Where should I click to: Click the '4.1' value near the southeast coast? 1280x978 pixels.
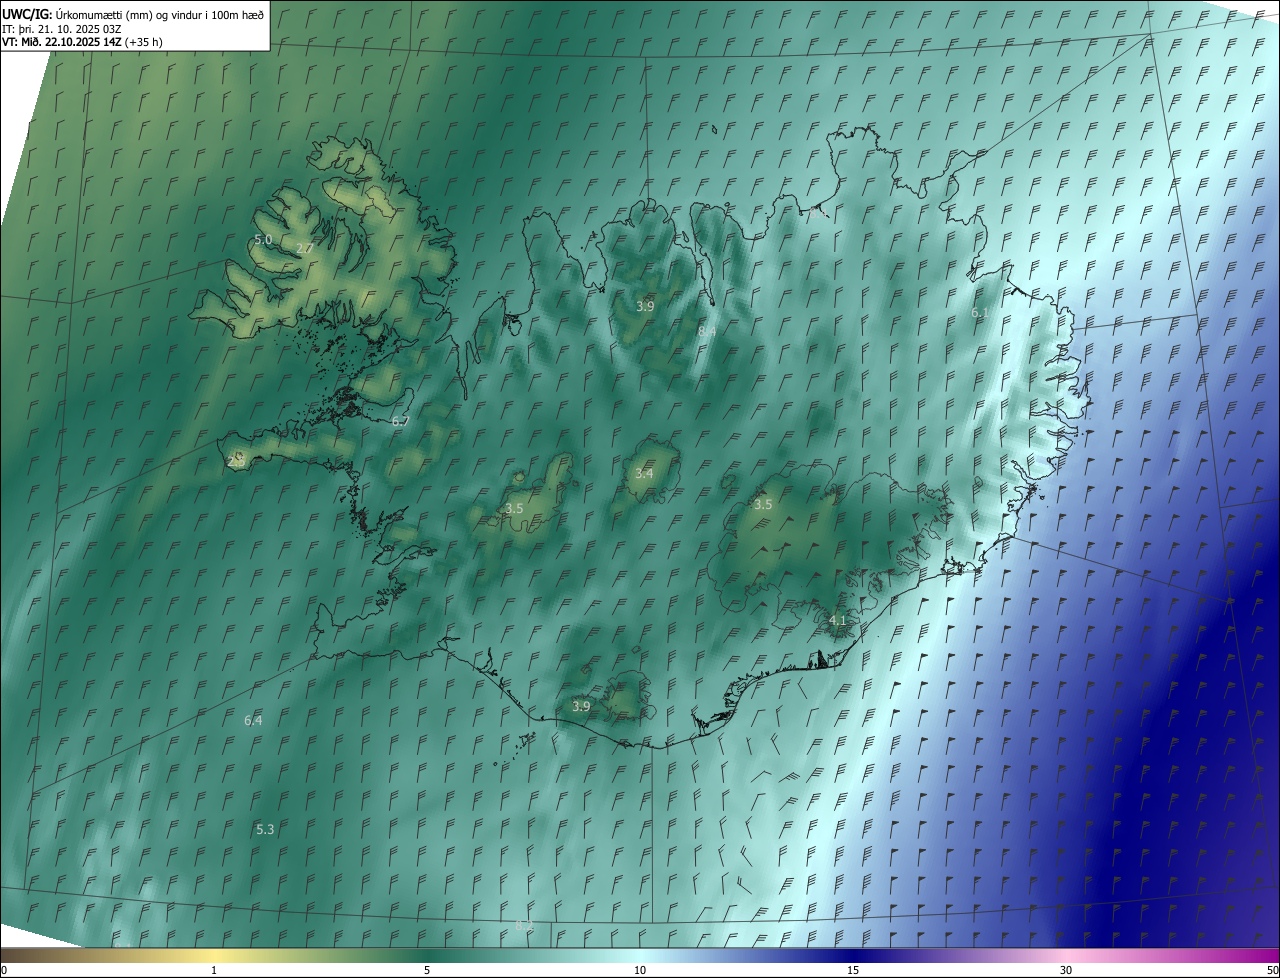(838, 621)
